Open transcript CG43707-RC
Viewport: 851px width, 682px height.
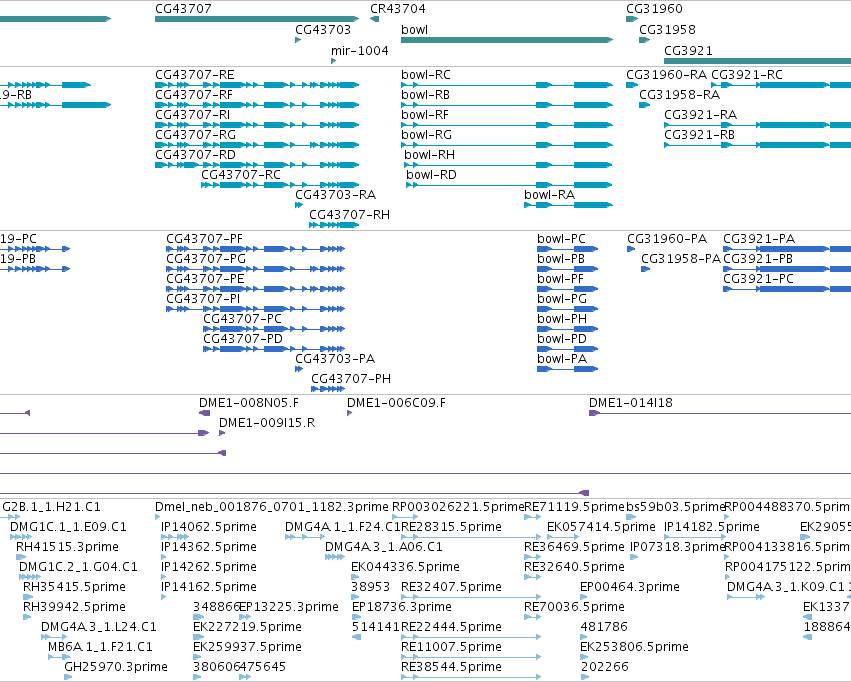coord(241,175)
